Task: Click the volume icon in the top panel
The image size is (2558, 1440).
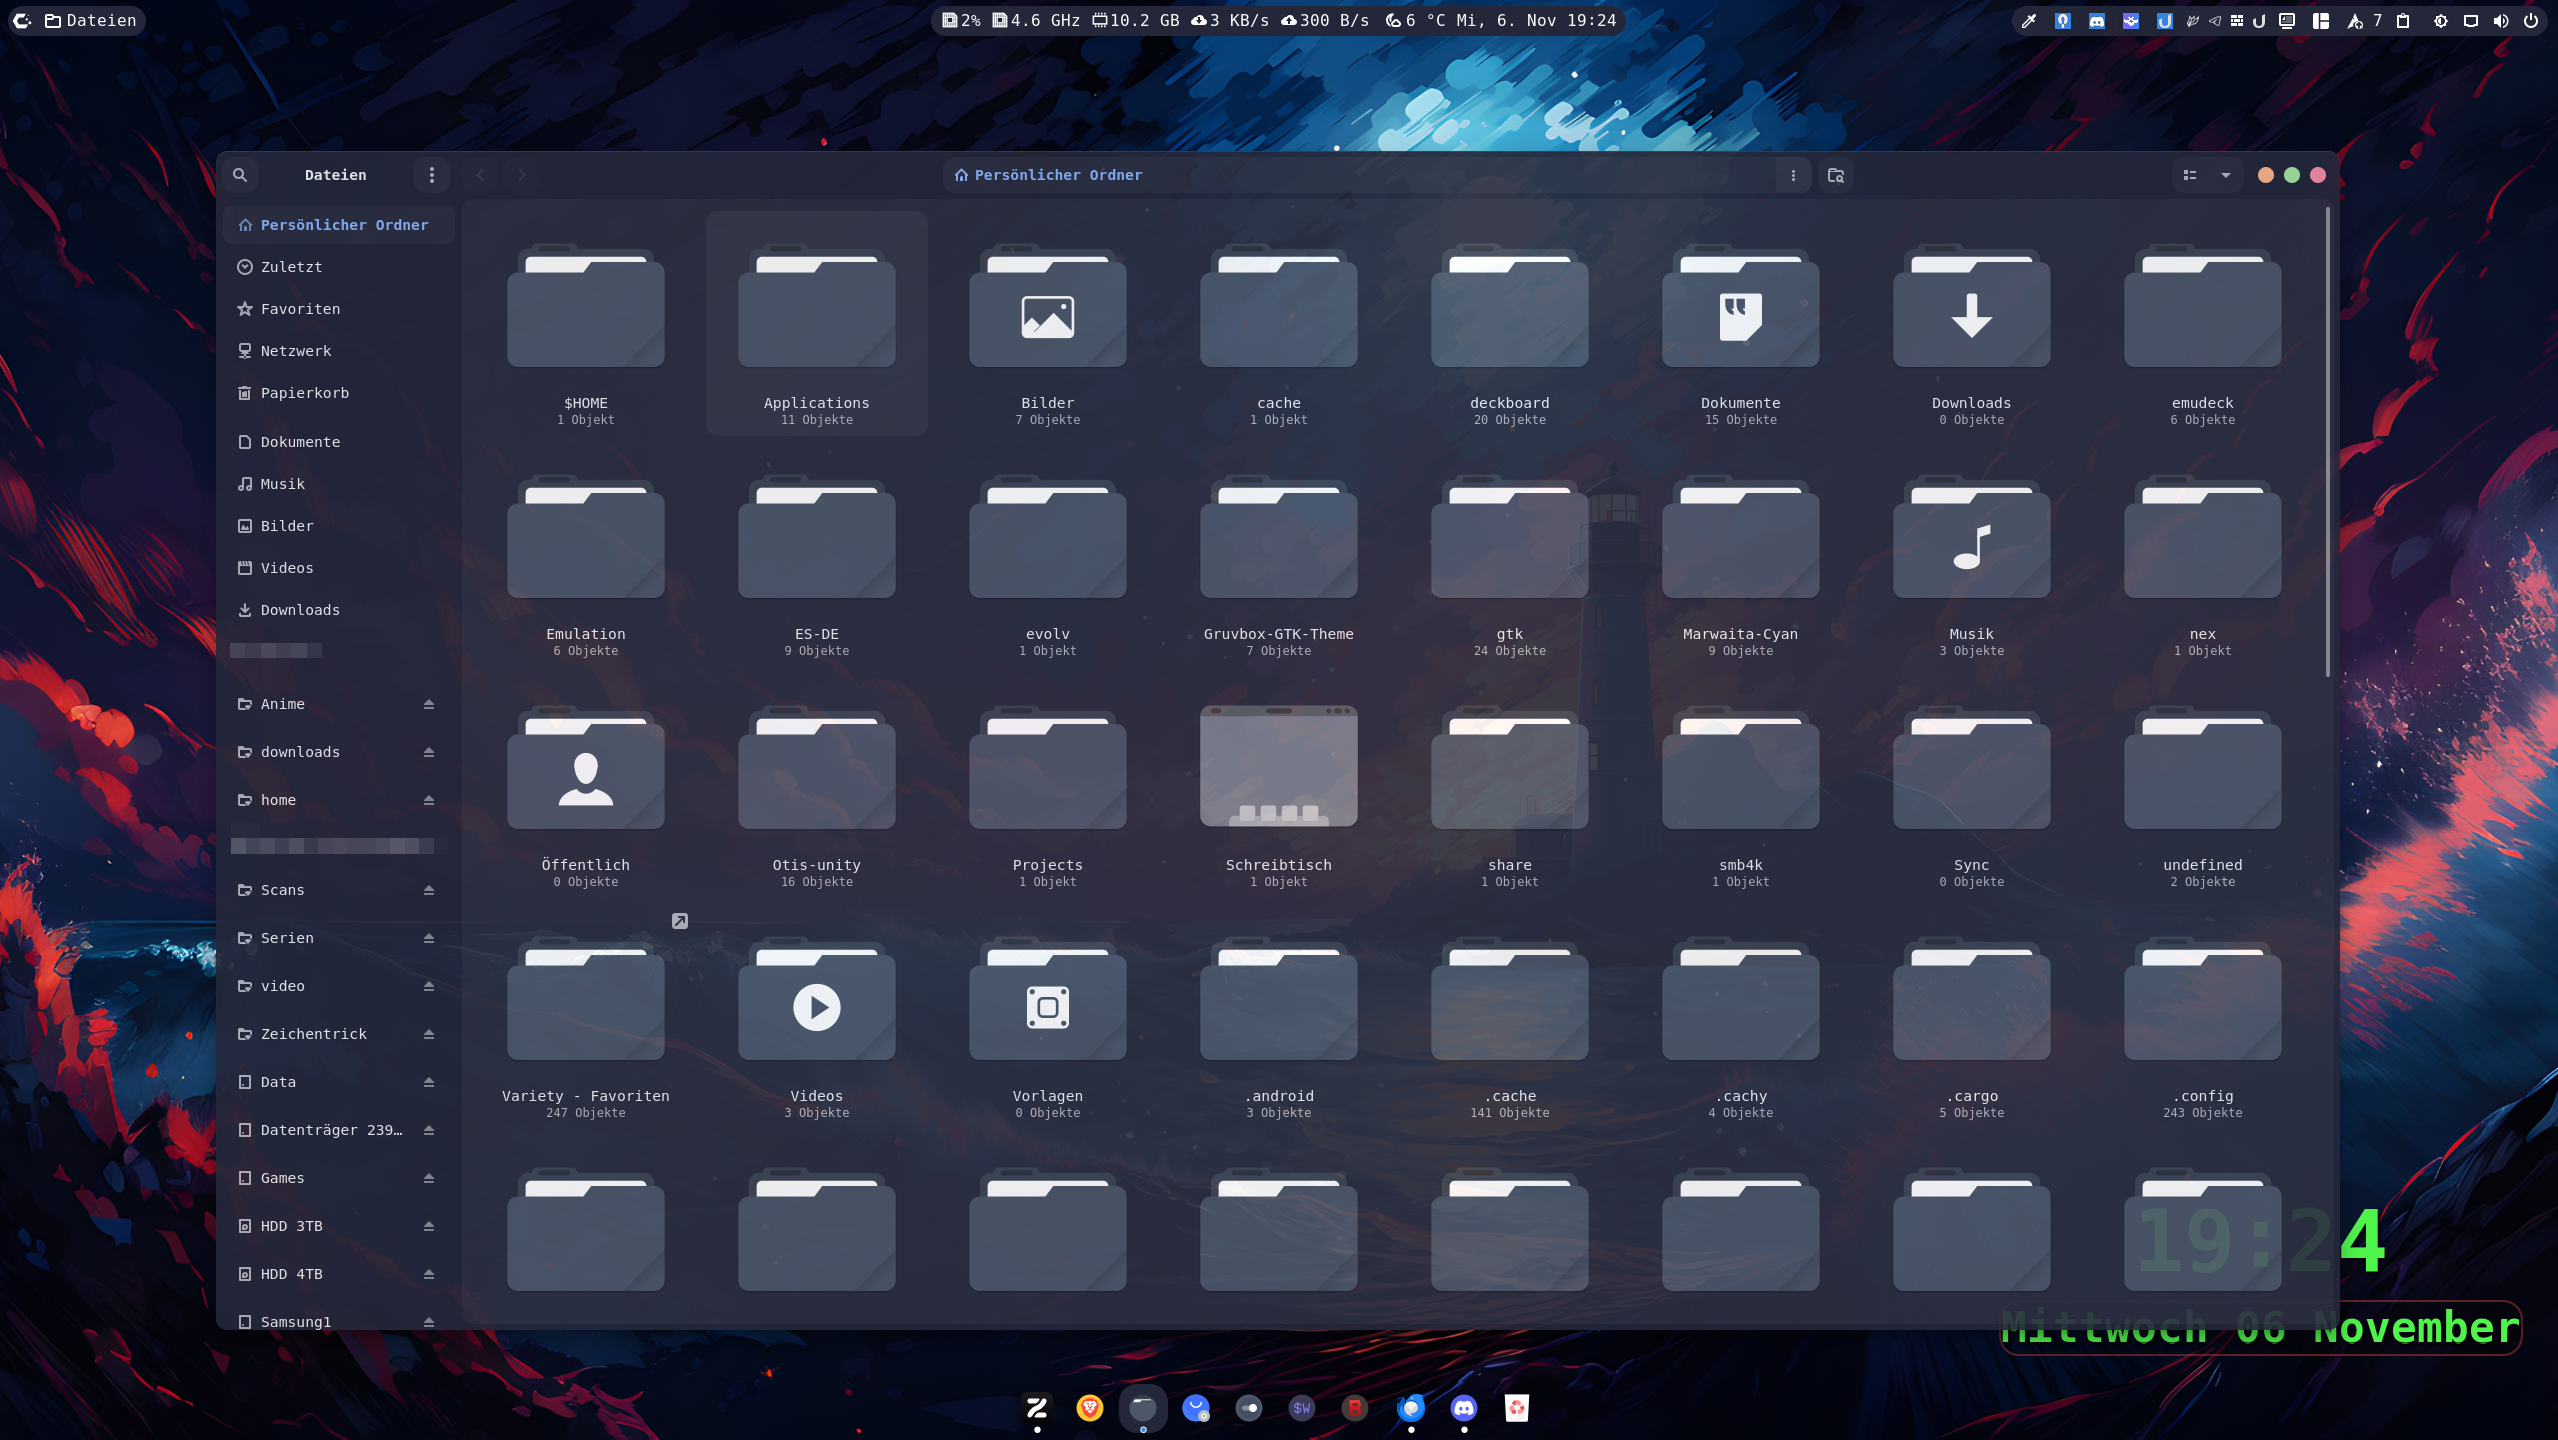Action: point(2500,20)
